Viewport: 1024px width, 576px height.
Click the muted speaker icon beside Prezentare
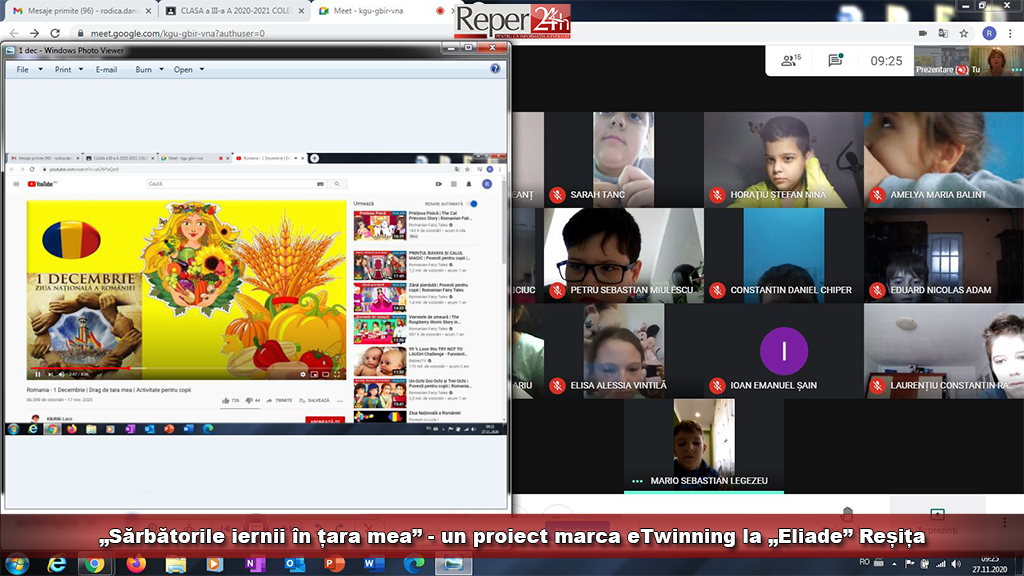pos(961,70)
